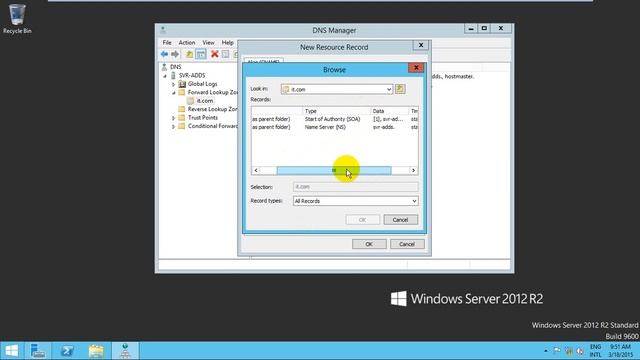The width and height of the screenshot is (640, 360).
Task: Open the View menu in DNS Manager
Action: coord(208,42)
